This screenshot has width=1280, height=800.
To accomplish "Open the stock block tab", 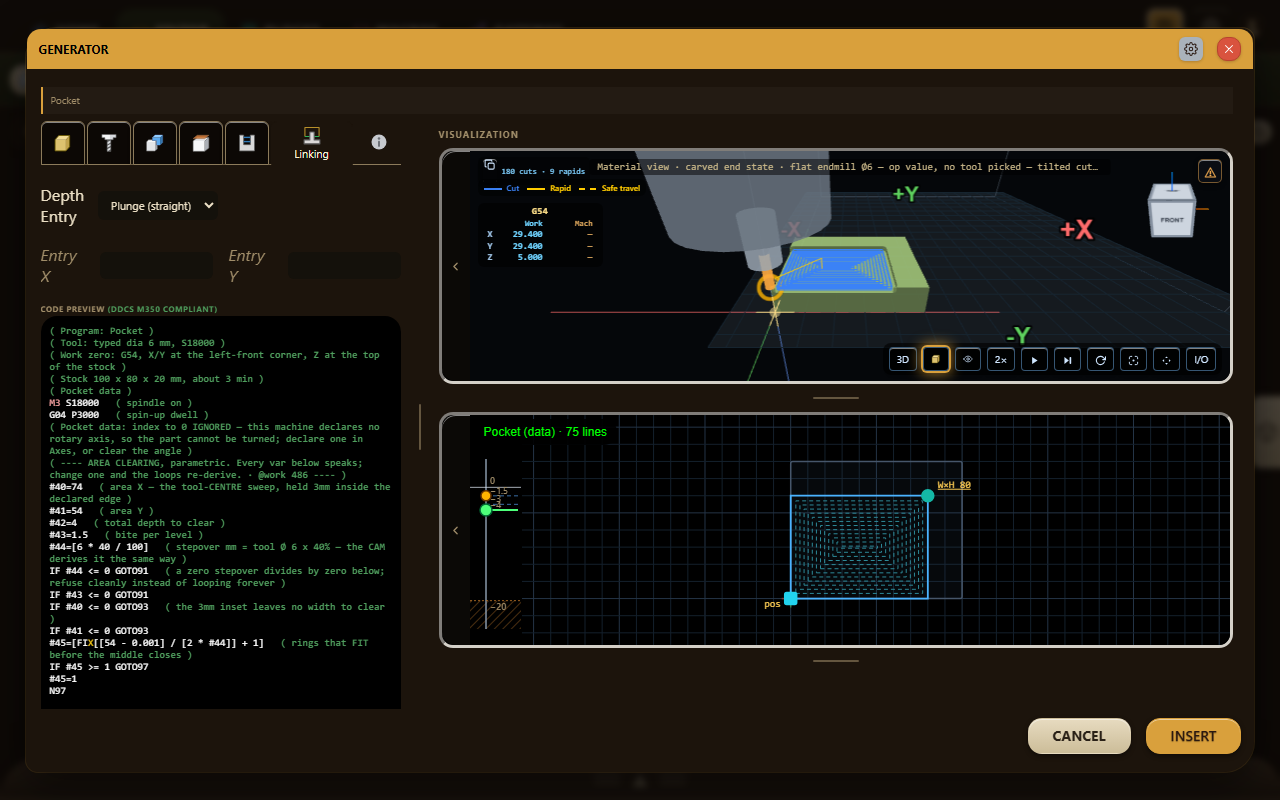I will tap(62, 143).
